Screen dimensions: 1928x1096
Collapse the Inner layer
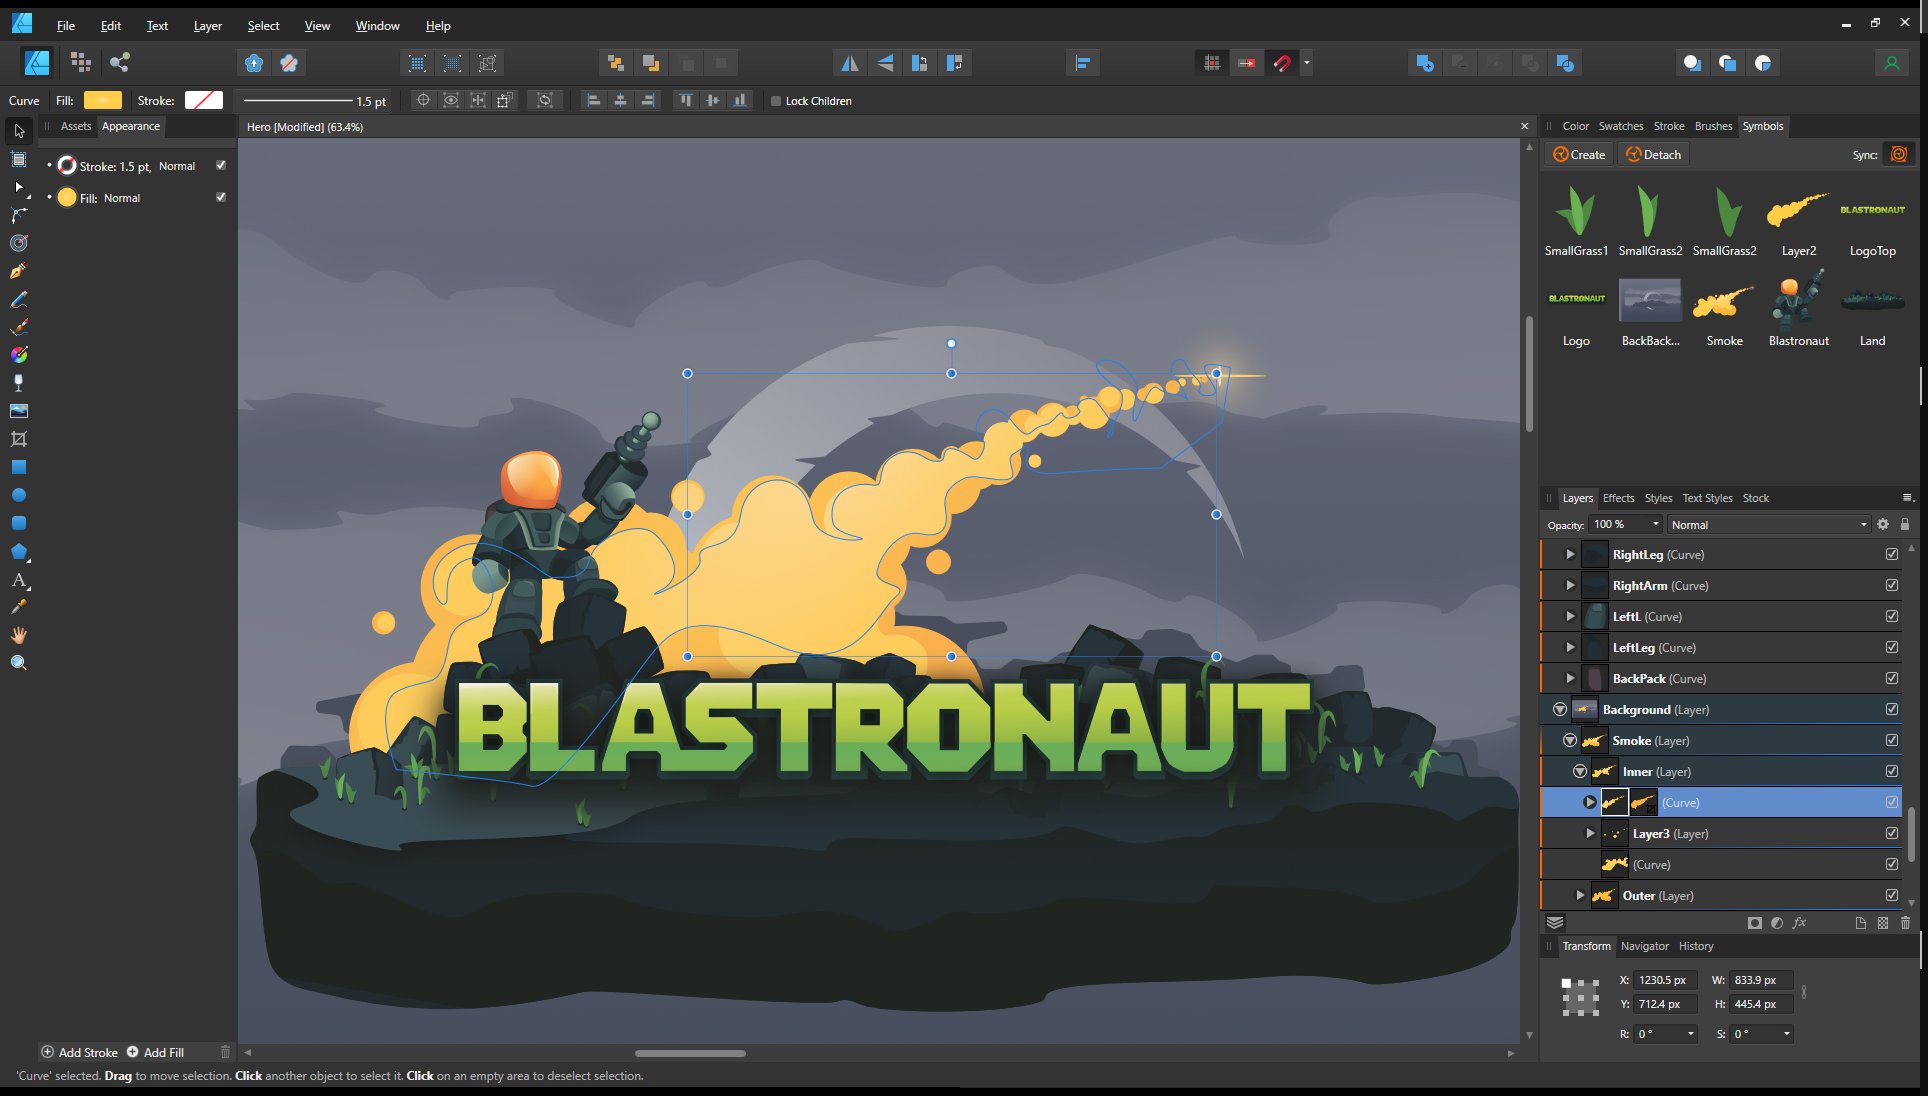(1580, 771)
